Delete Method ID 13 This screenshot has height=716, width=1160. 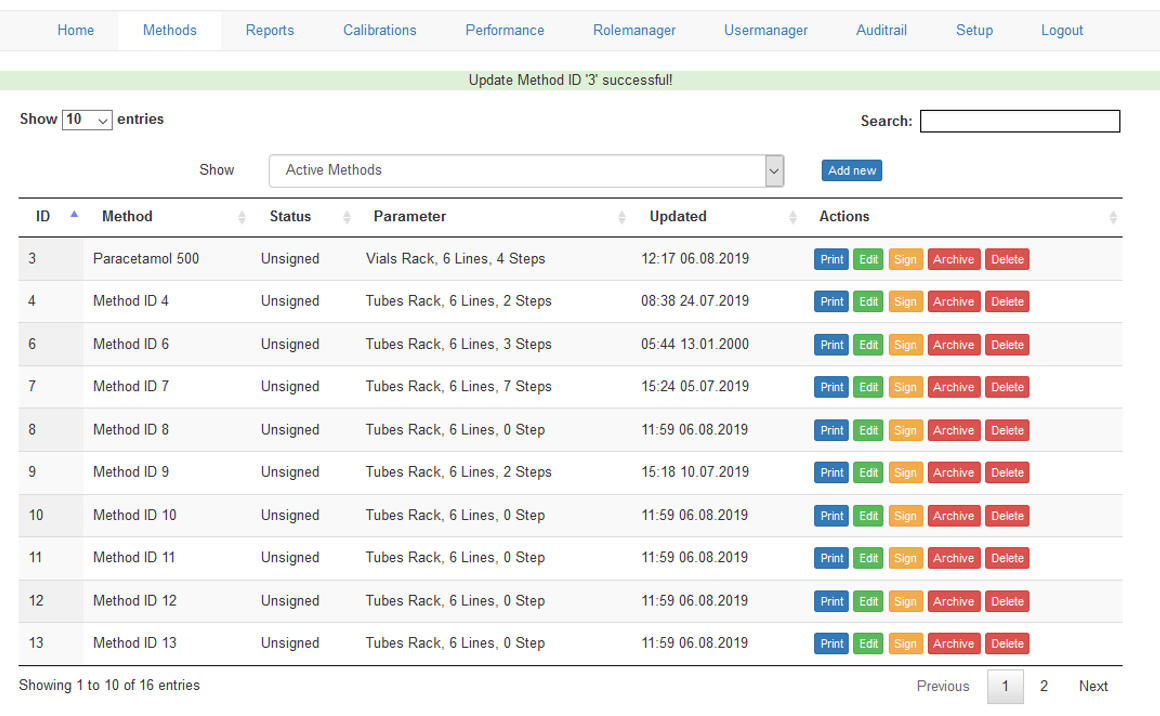coord(1007,644)
